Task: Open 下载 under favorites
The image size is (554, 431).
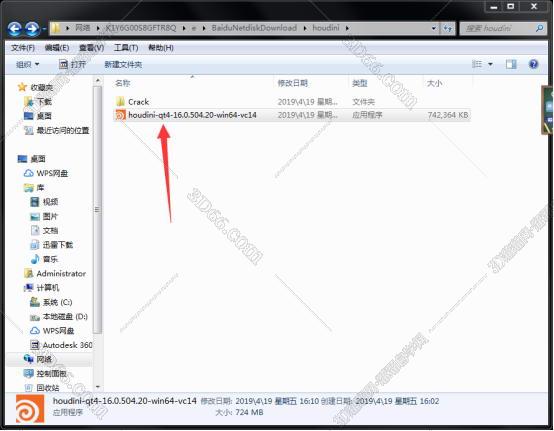Action: (x=44, y=102)
